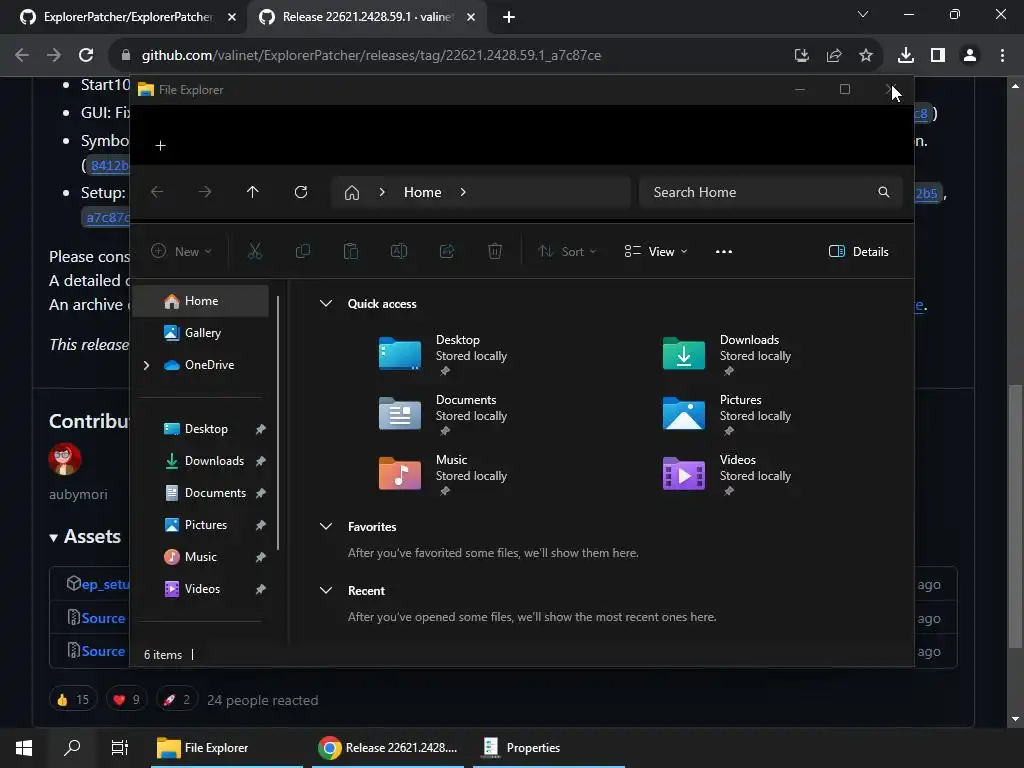Select Gallery in navigation pane
This screenshot has width=1024, height=768.
(x=200, y=333)
